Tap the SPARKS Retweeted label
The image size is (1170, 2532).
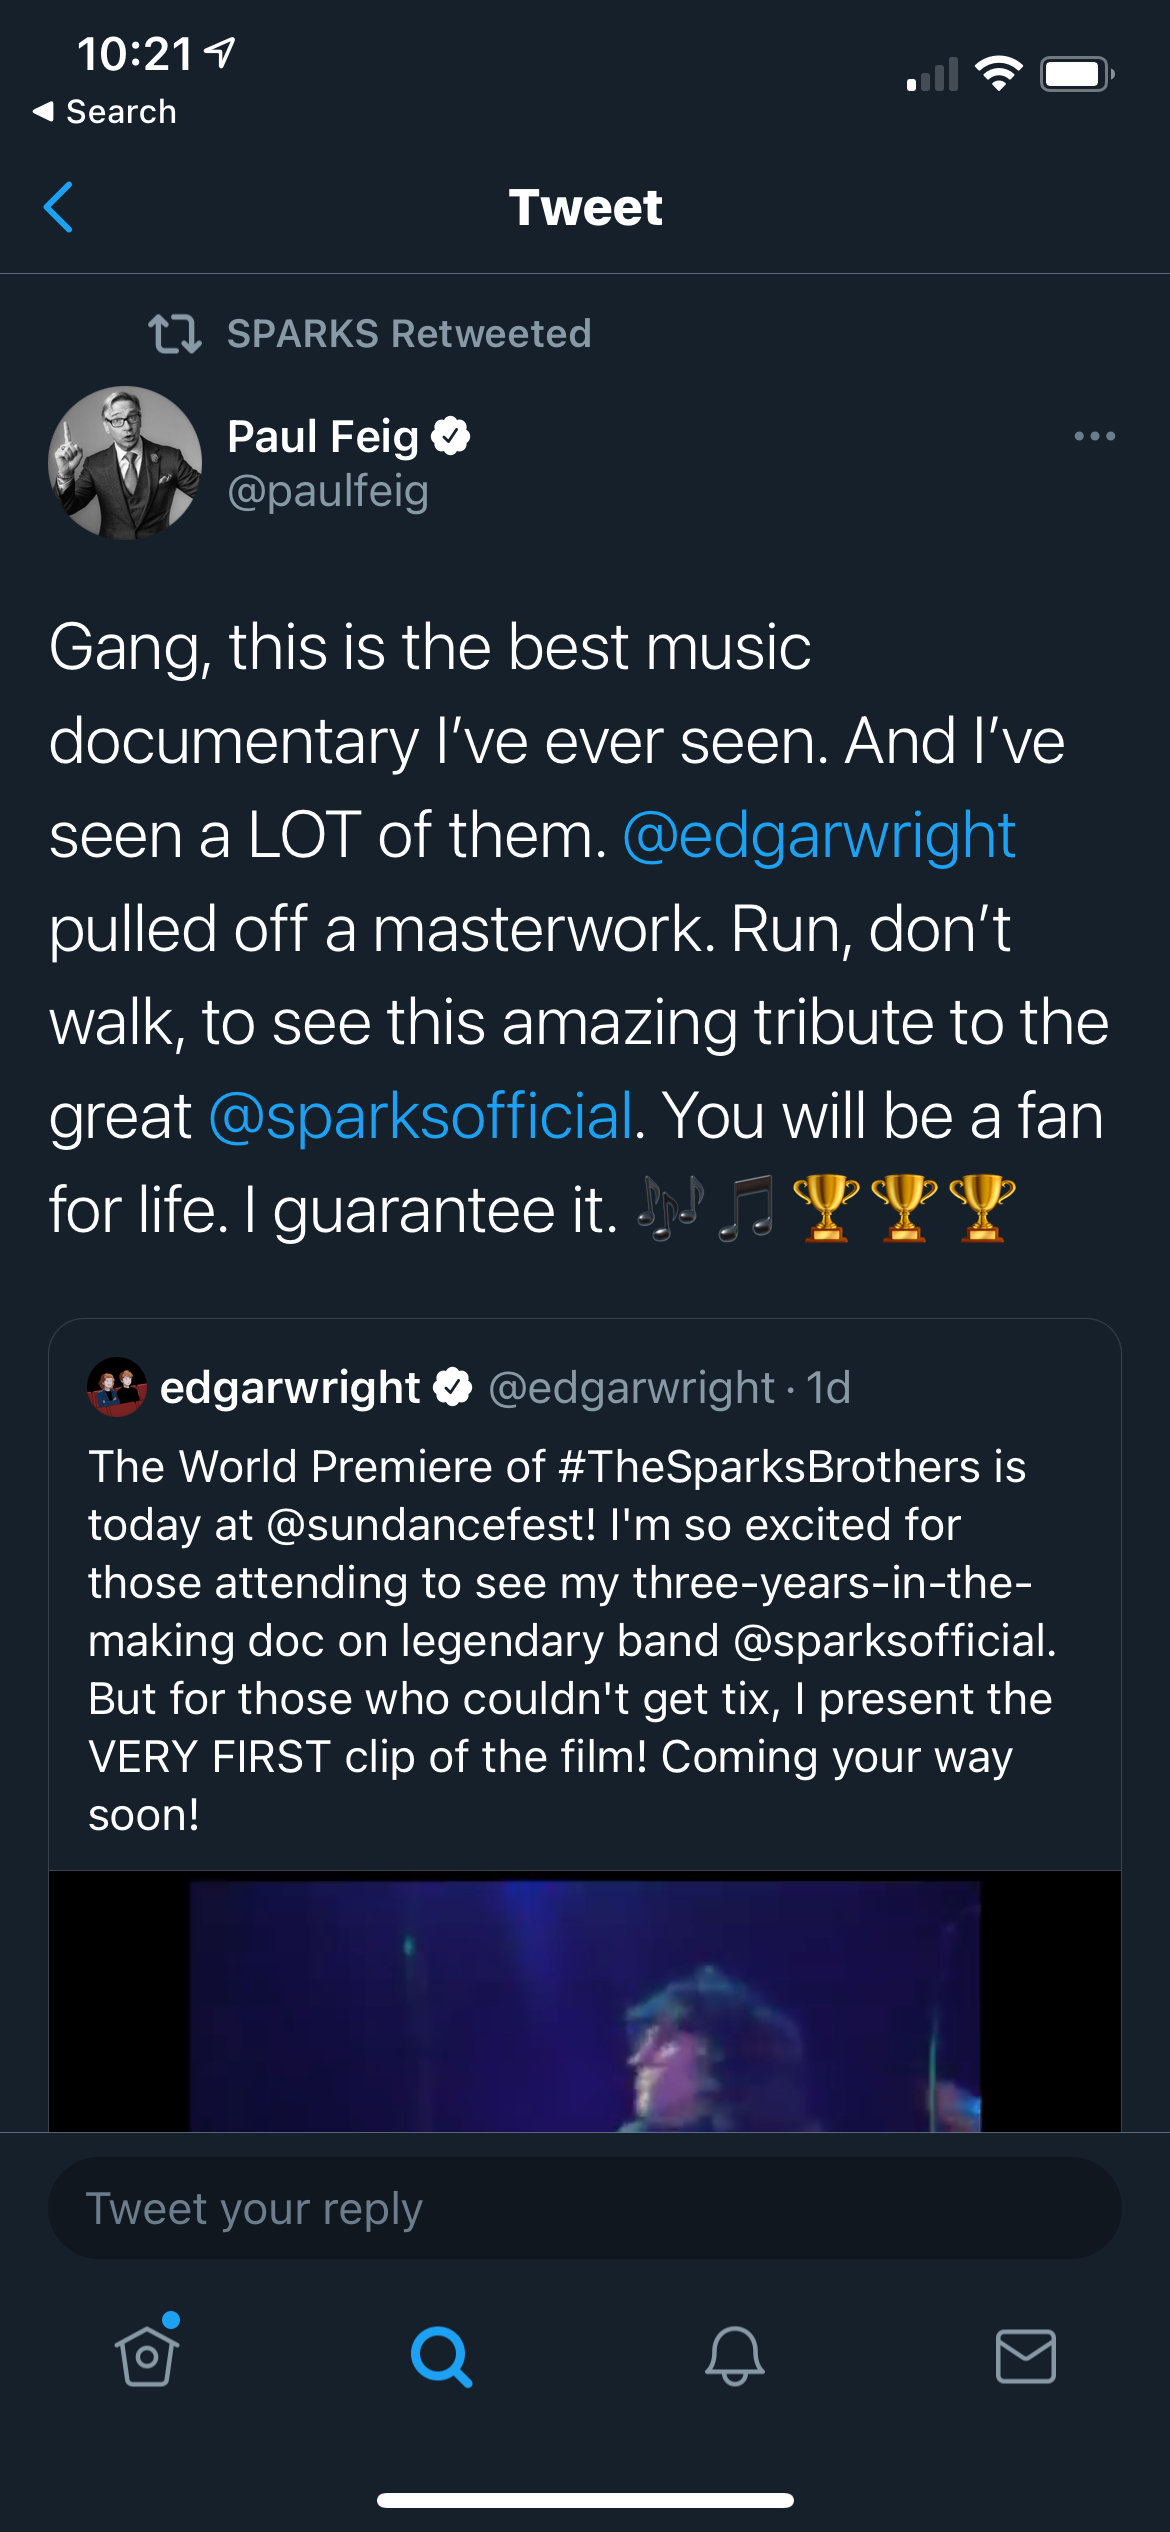pyautogui.click(x=409, y=334)
